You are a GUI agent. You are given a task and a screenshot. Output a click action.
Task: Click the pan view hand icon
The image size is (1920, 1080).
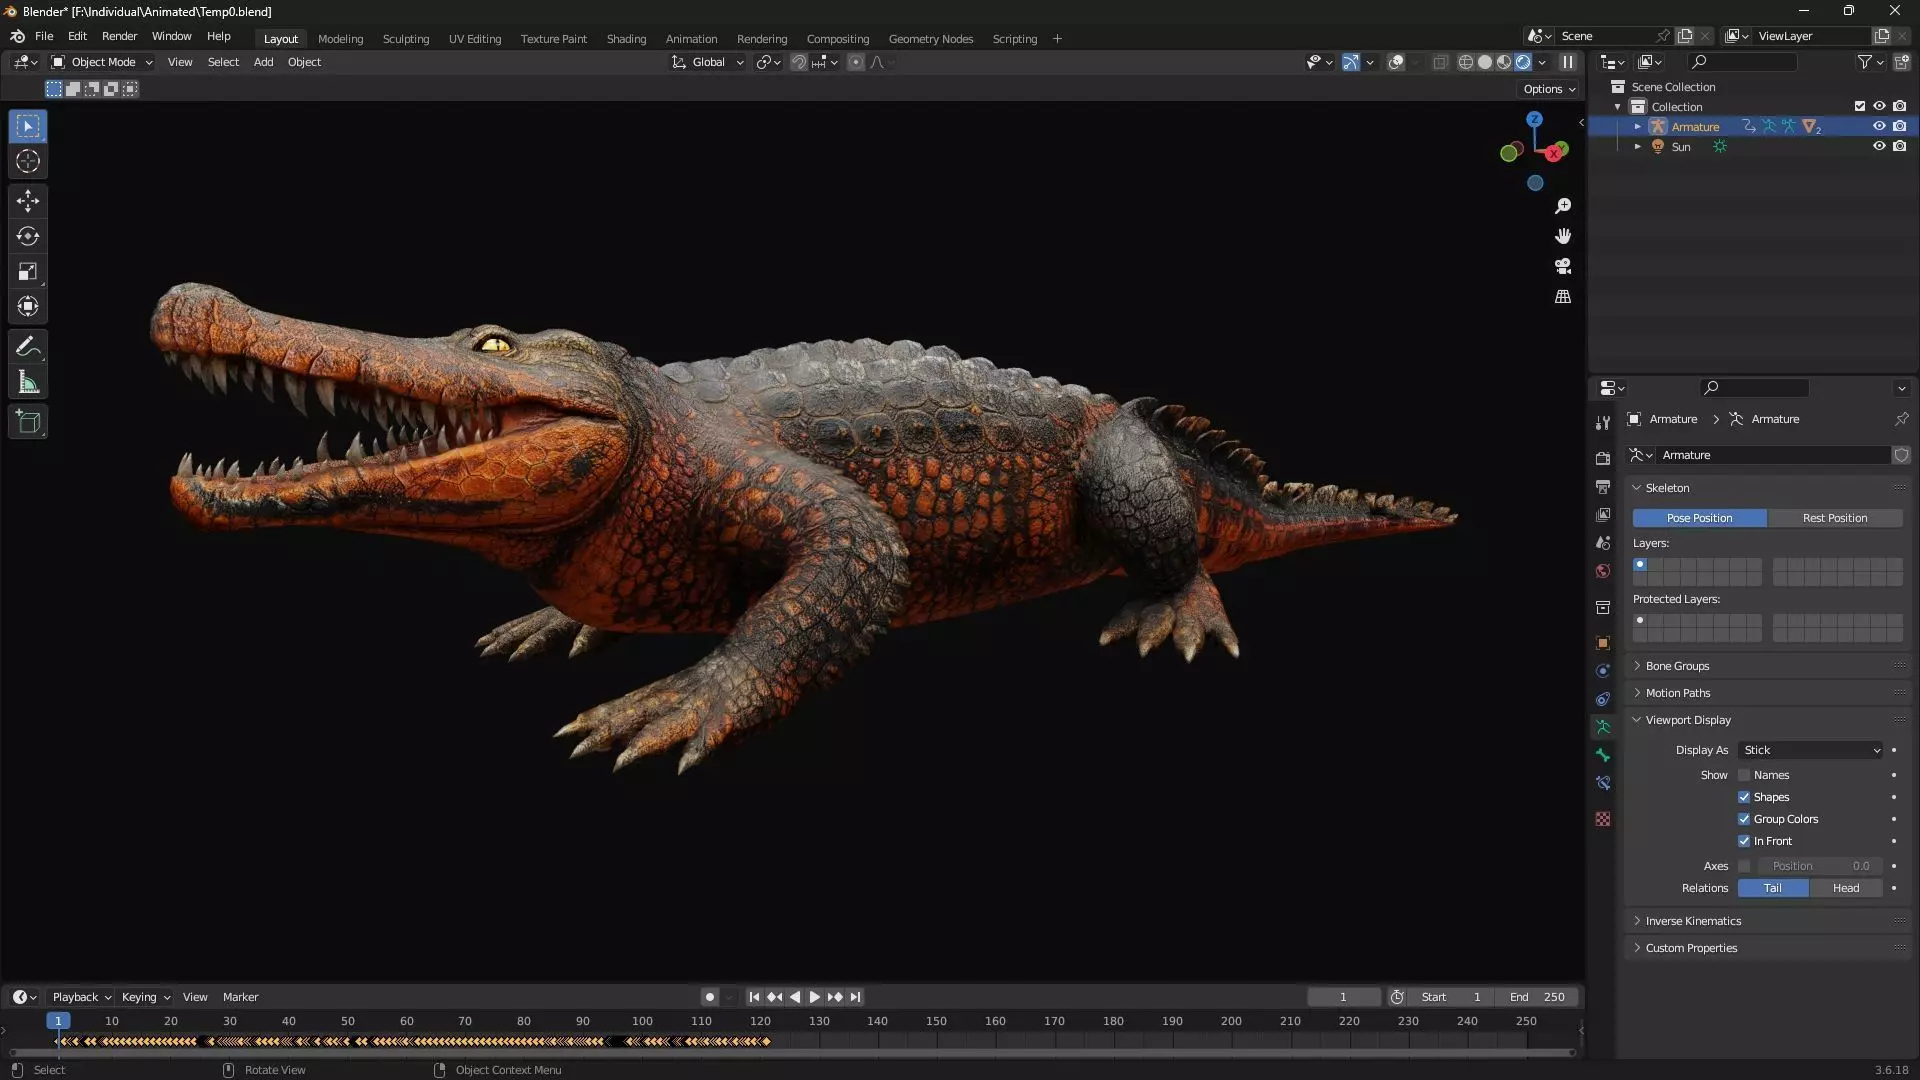coord(1563,236)
